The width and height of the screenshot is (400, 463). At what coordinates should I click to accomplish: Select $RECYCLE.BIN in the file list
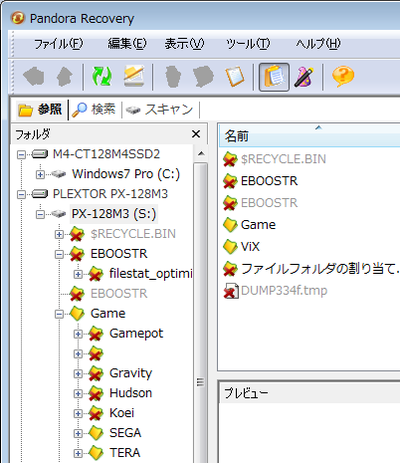283,159
